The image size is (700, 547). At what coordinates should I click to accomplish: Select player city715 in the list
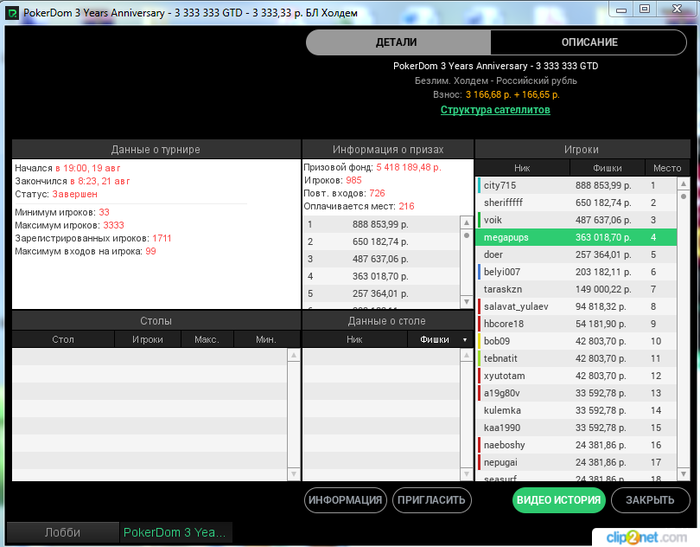(576, 185)
